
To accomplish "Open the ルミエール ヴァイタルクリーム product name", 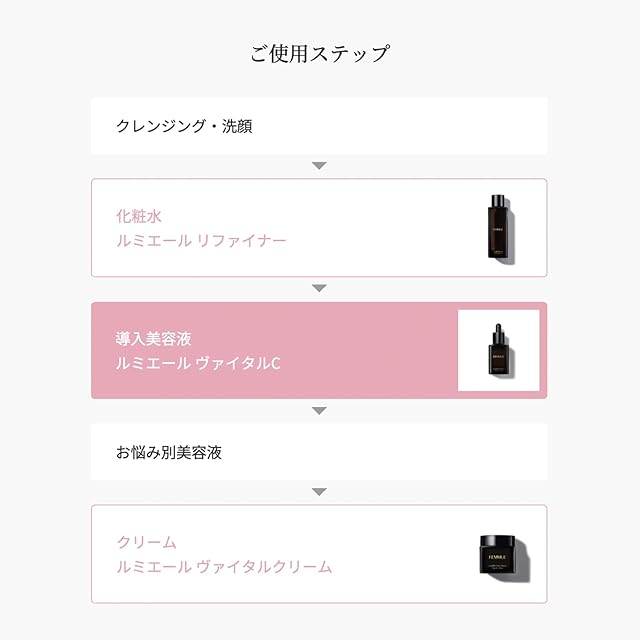I will (x=223, y=567).
